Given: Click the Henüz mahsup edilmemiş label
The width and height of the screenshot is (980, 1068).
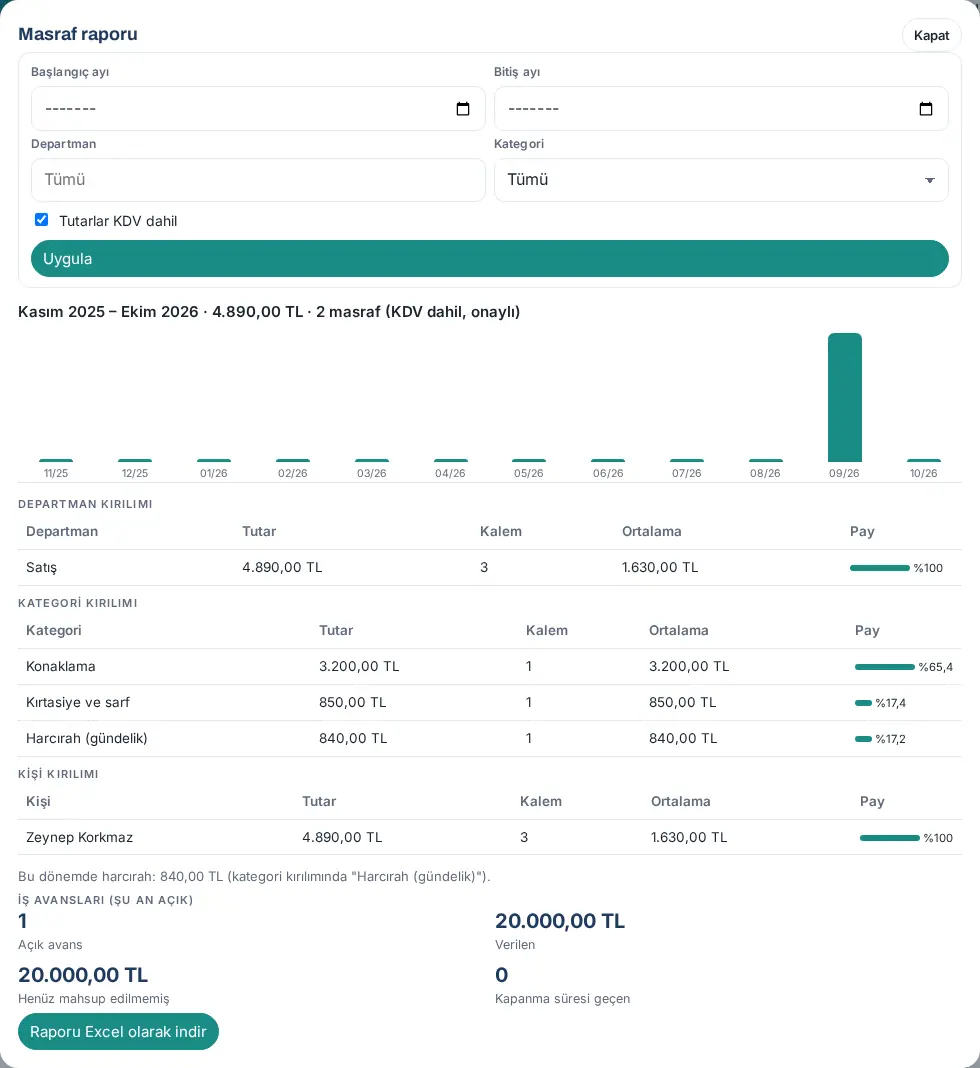Looking at the screenshot, I should 94,999.
